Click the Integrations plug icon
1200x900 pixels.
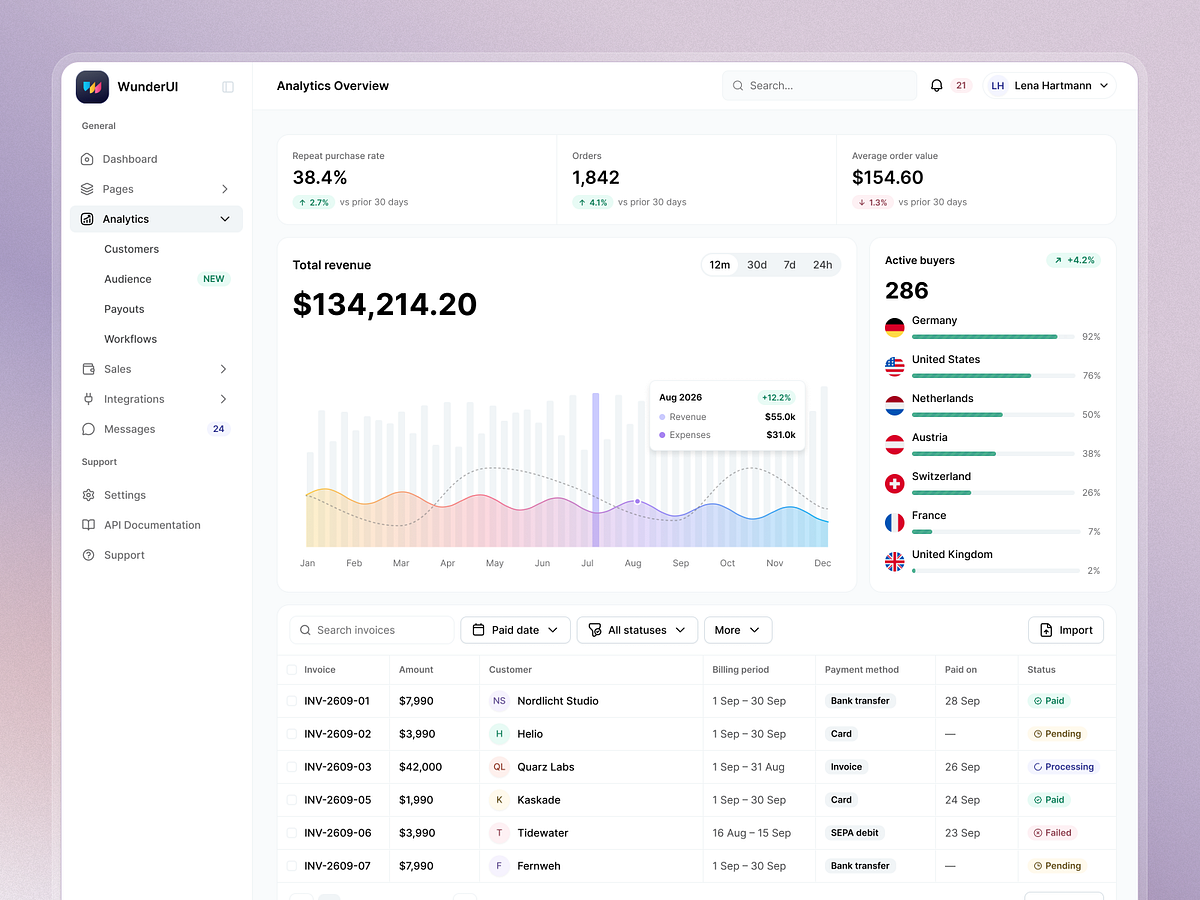pos(88,399)
